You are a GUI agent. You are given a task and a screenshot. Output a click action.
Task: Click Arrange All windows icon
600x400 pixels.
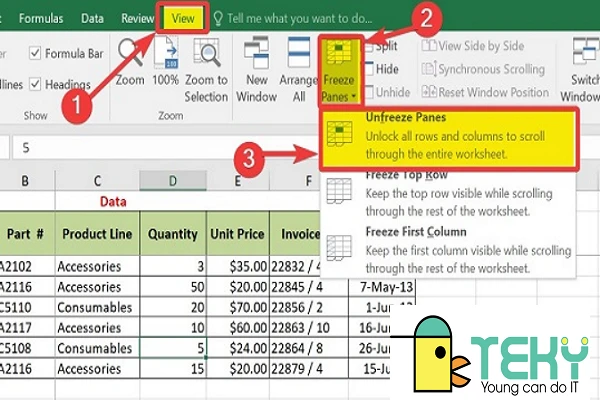coord(299,70)
